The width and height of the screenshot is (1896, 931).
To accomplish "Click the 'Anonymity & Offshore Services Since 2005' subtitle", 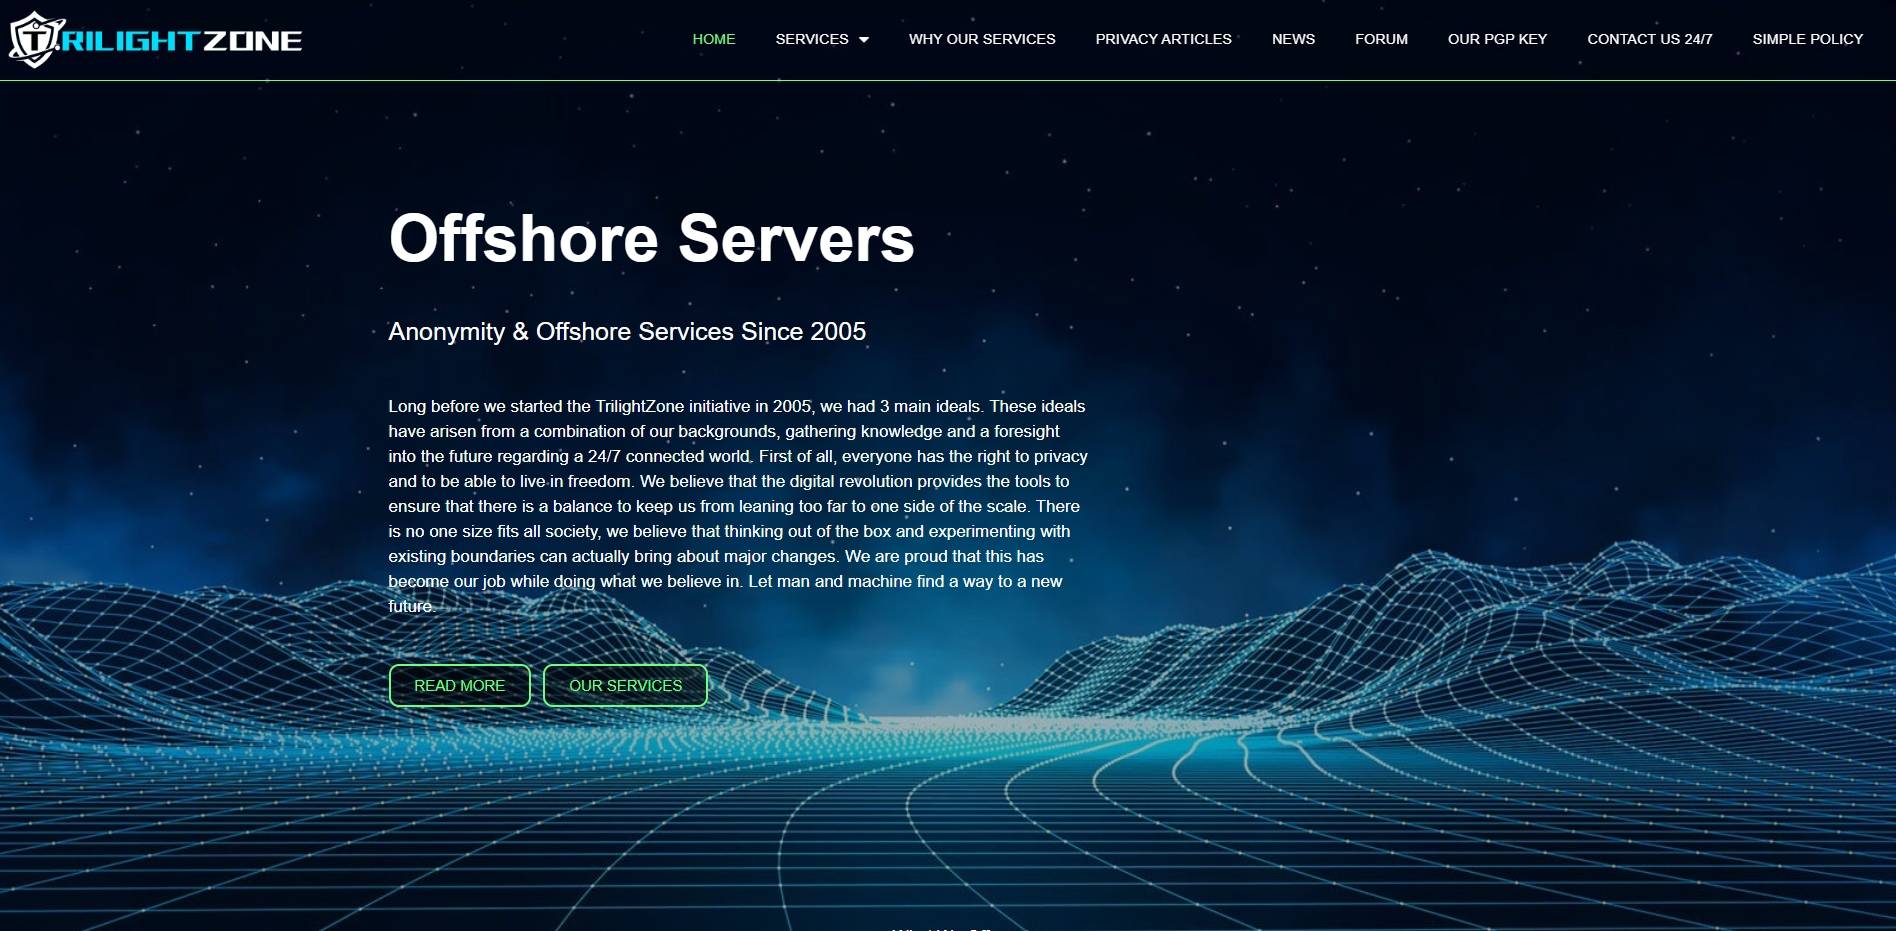I will tap(627, 331).
